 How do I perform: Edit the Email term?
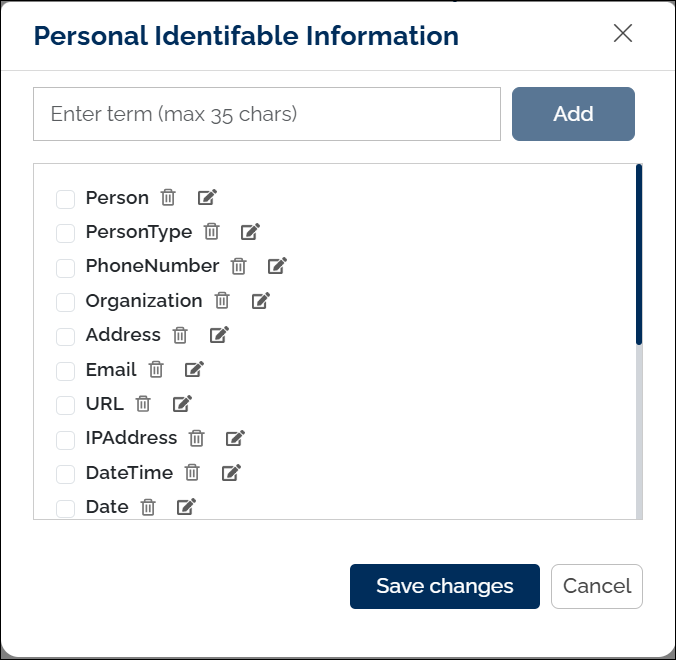[x=194, y=369]
